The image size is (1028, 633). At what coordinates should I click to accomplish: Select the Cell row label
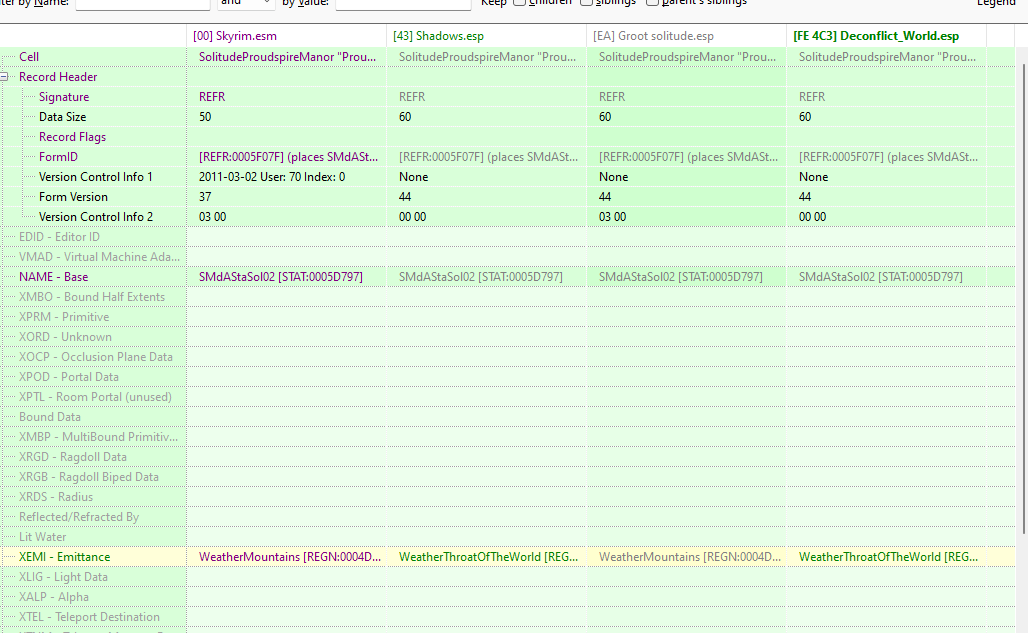point(29,57)
